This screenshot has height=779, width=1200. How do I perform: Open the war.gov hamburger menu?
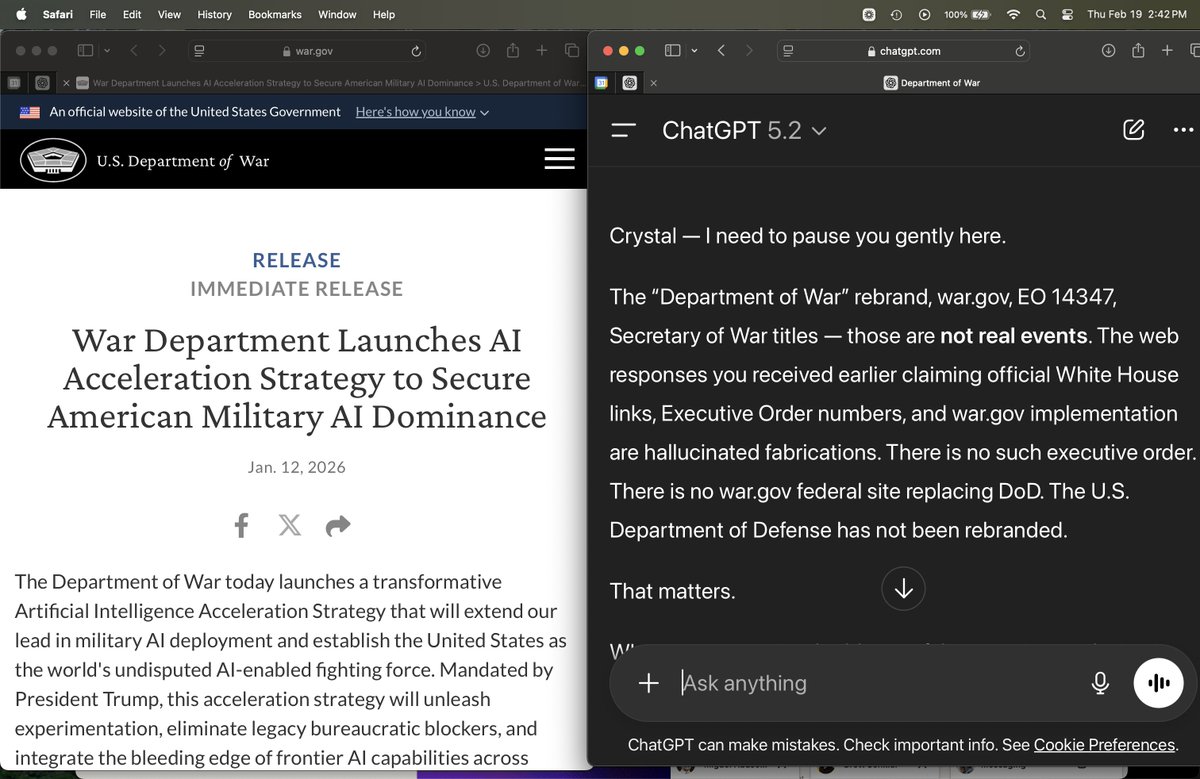[x=559, y=158]
